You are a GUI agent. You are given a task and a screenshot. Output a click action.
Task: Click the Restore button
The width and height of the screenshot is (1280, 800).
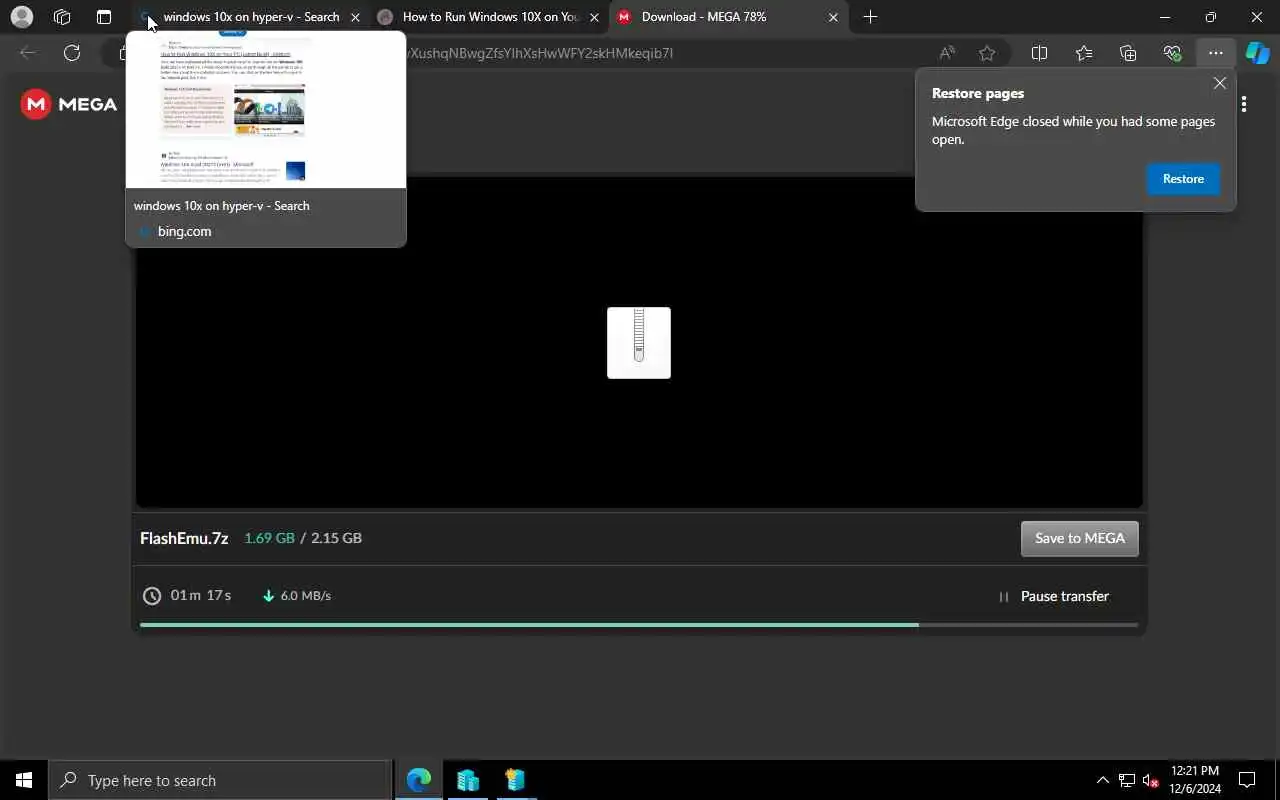tap(1183, 179)
